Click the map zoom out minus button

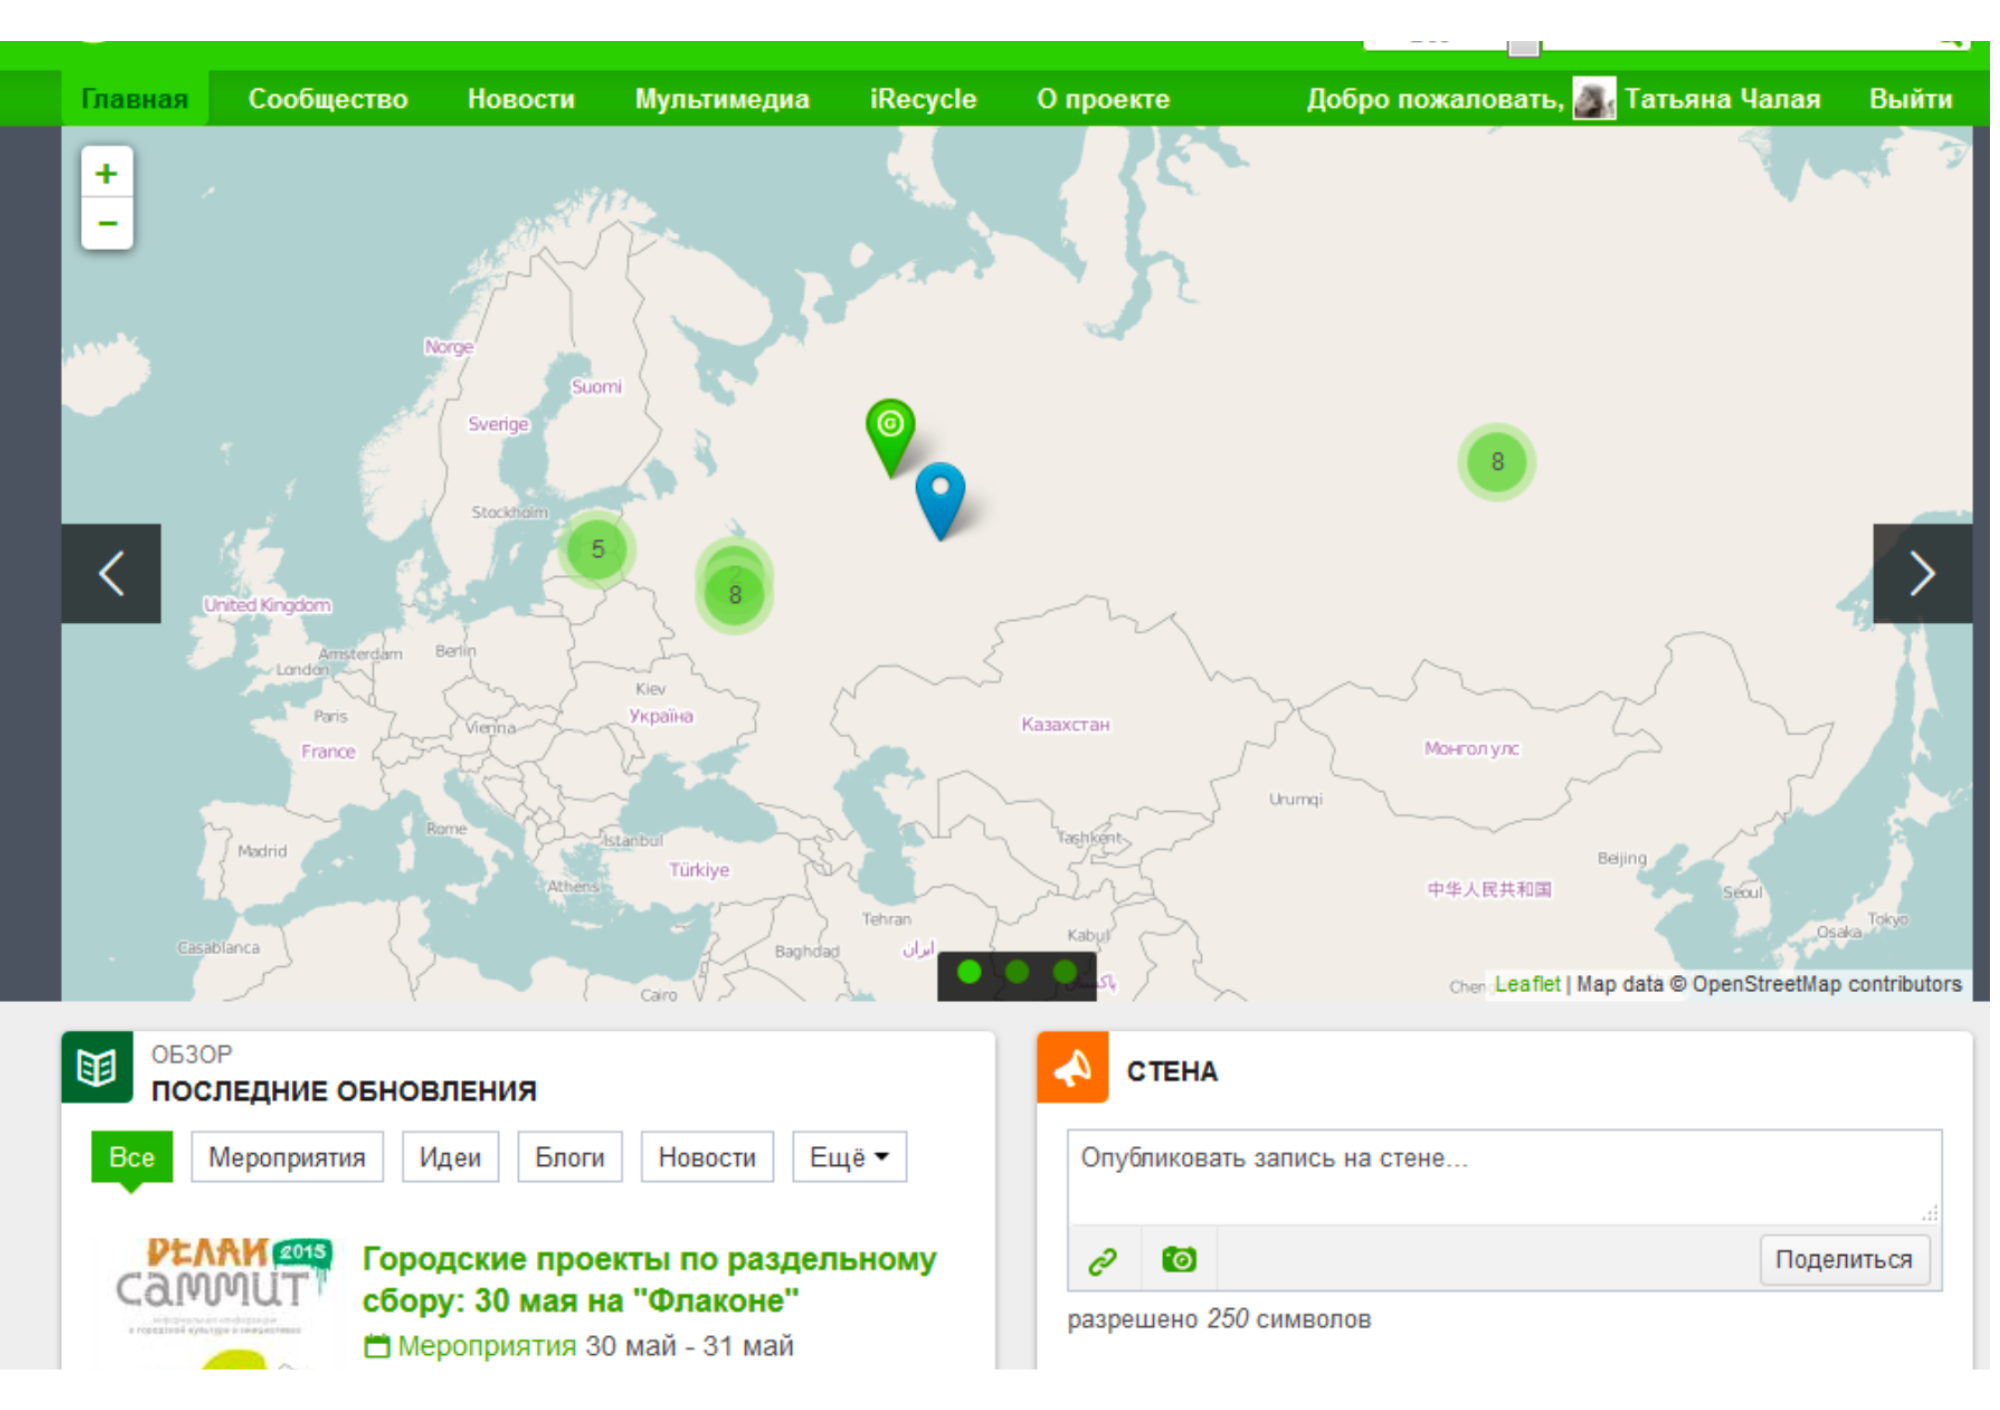coord(107,223)
